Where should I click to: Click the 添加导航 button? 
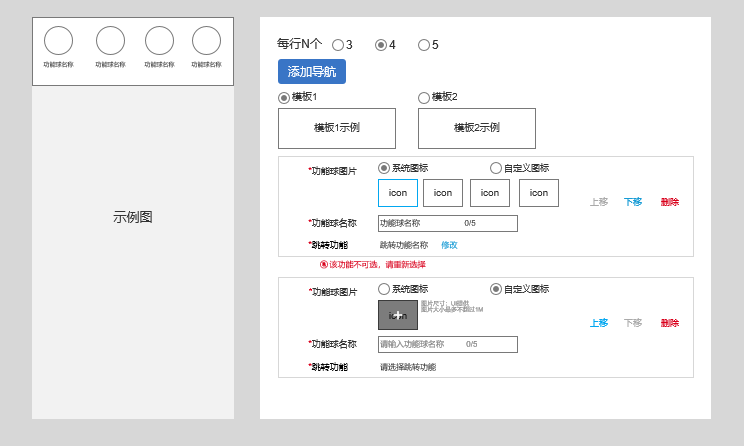311,71
